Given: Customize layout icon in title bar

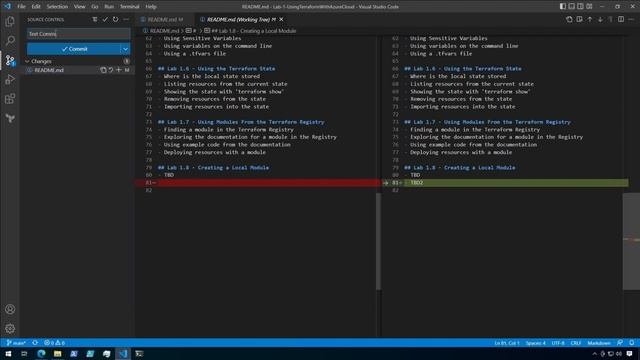Looking at the screenshot, I should (x=589, y=7).
